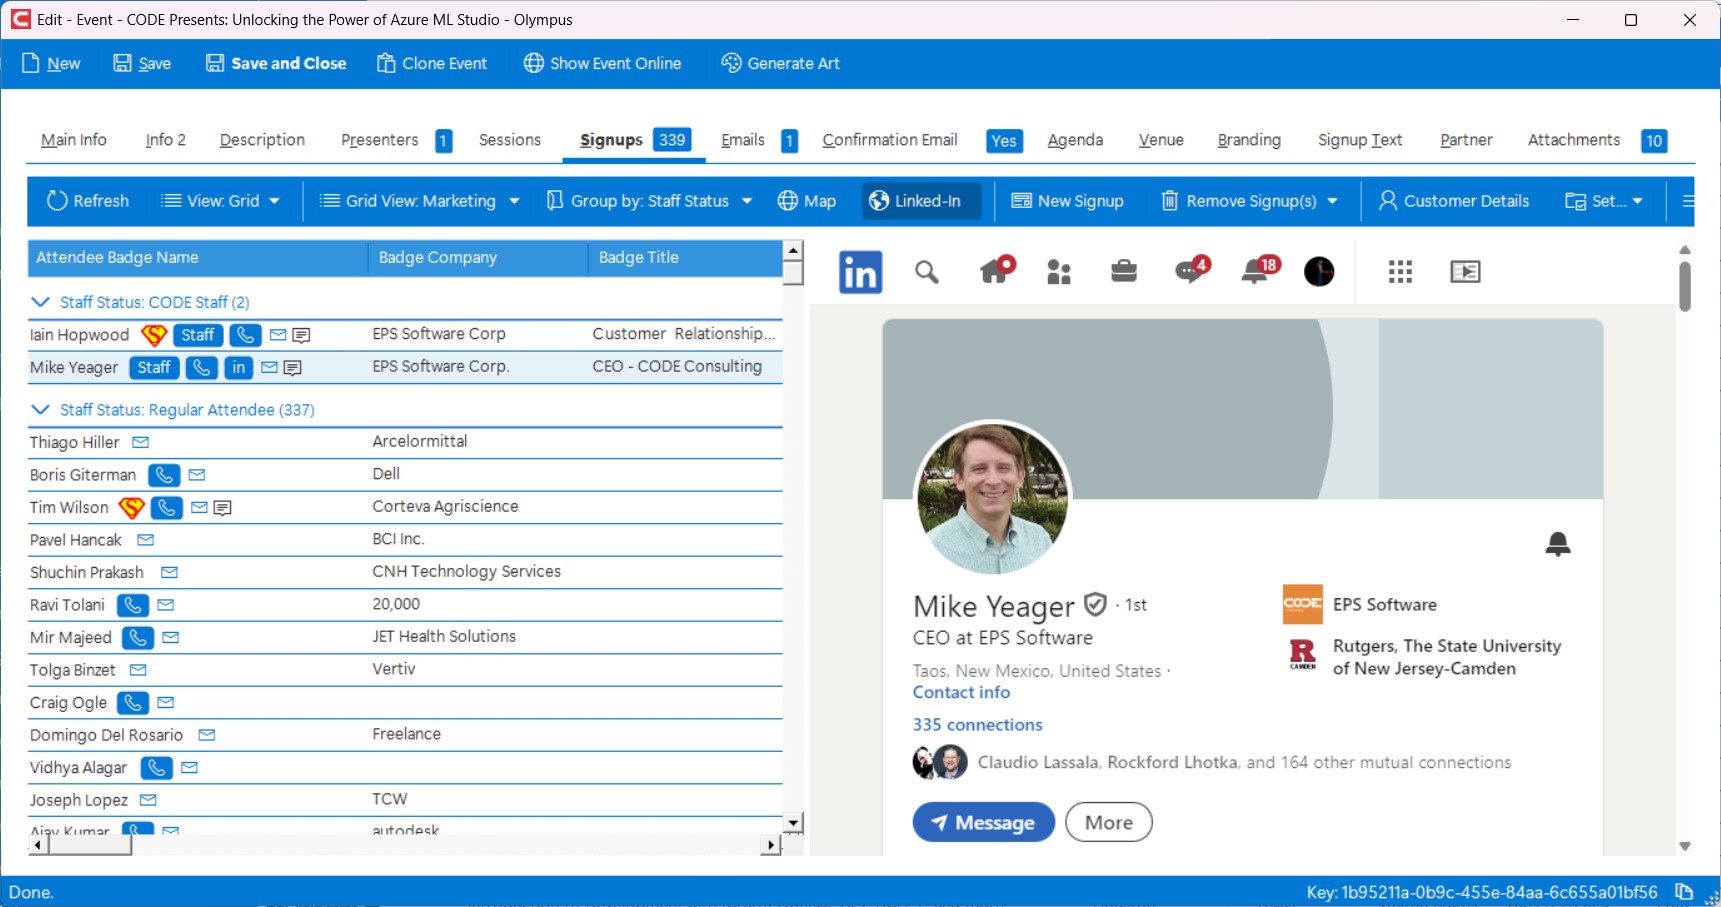The height and width of the screenshot is (907, 1721).
Task: Open Customer Details button
Action: [x=1453, y=201]
